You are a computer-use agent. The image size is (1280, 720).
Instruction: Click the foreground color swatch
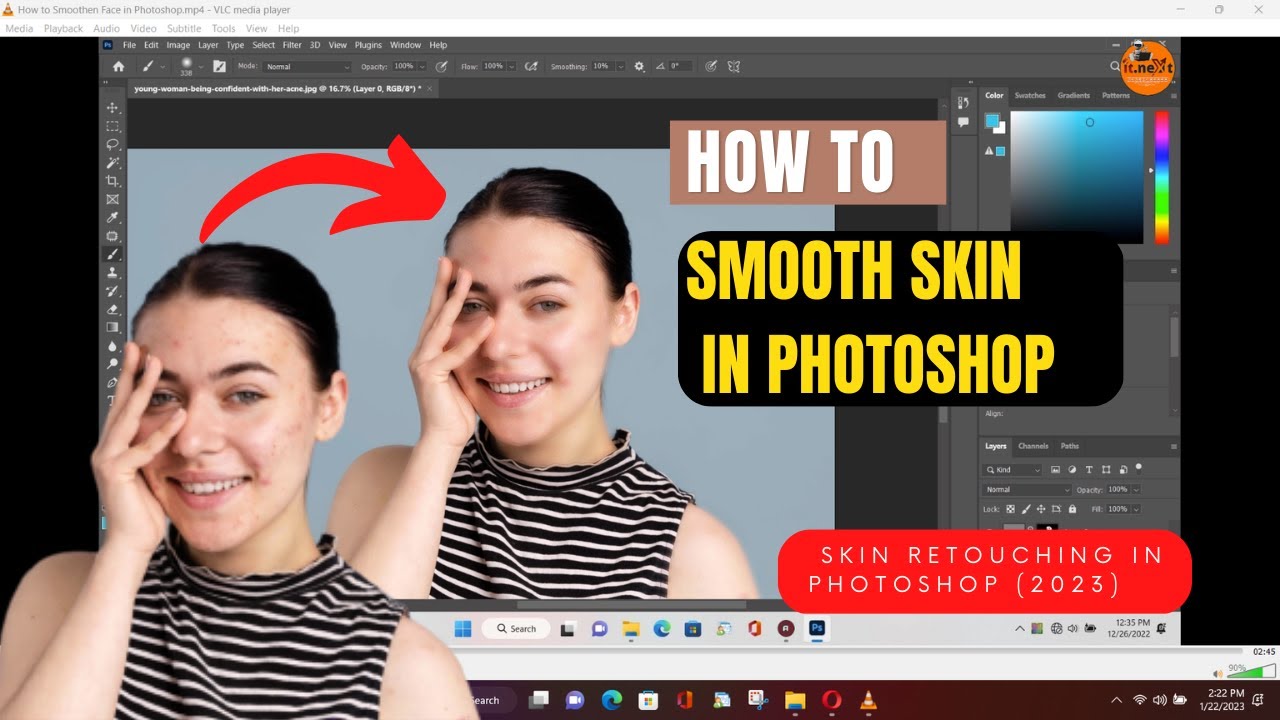pyautogui.click(x=992, y=121)
